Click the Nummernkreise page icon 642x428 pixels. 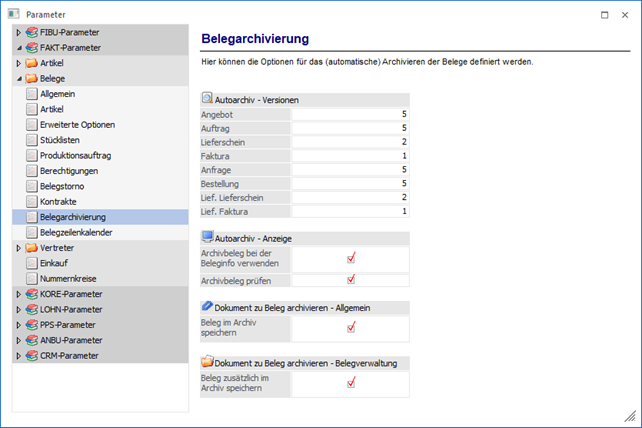coord(31,278)
